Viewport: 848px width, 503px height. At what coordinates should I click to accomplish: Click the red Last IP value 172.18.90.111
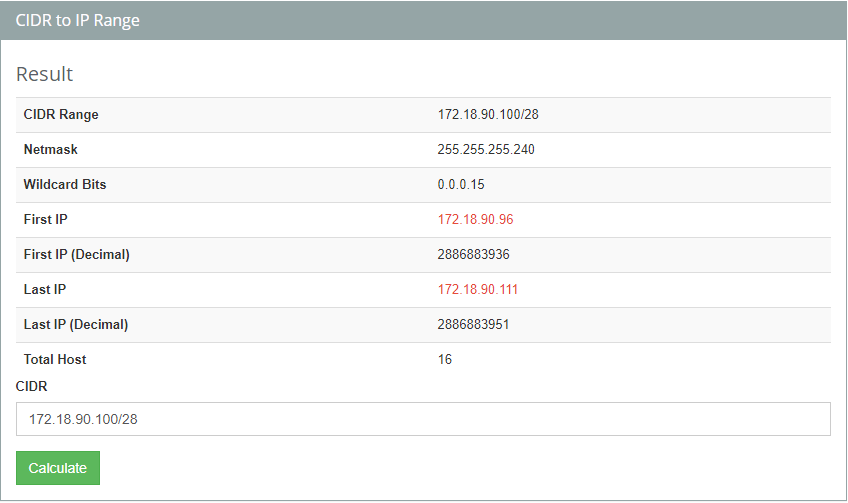pos(478,289)
